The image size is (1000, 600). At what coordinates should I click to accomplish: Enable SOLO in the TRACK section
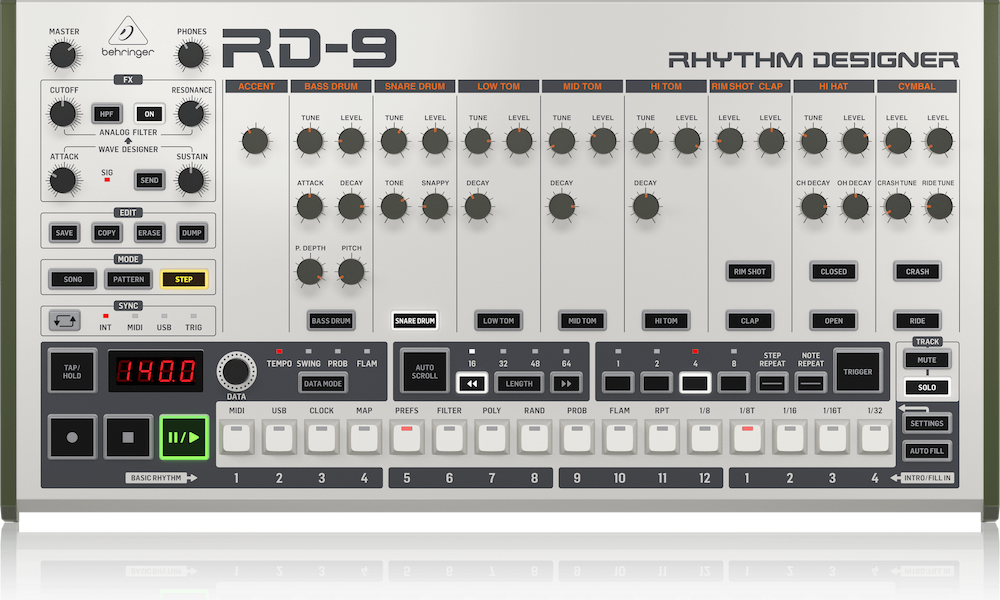(927, 387)
